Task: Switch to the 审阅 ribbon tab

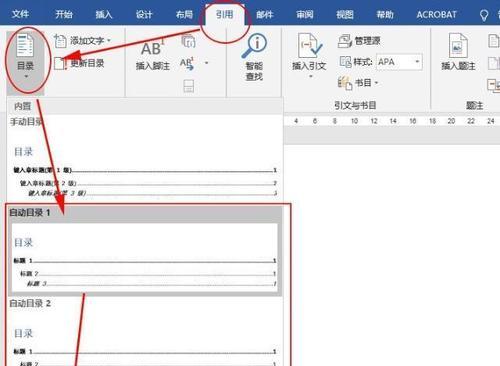Action: point(305,14)
